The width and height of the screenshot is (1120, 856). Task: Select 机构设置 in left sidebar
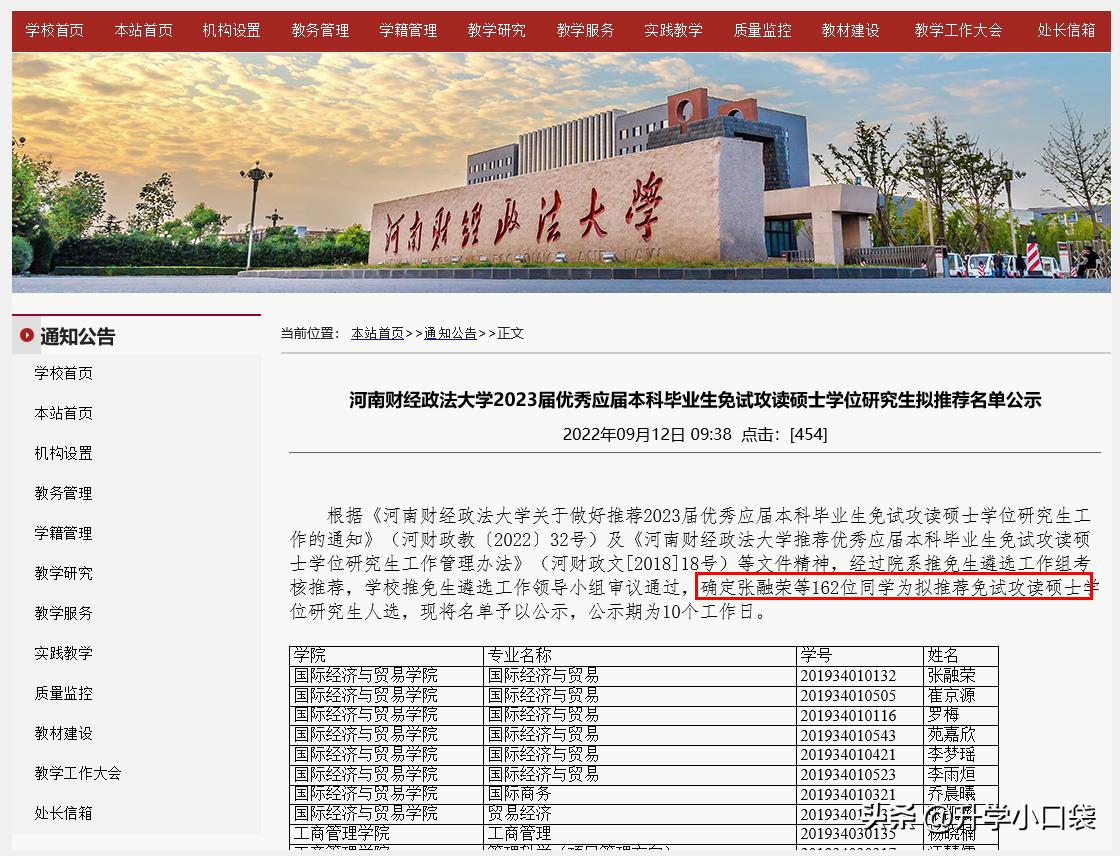click(63, 453)
